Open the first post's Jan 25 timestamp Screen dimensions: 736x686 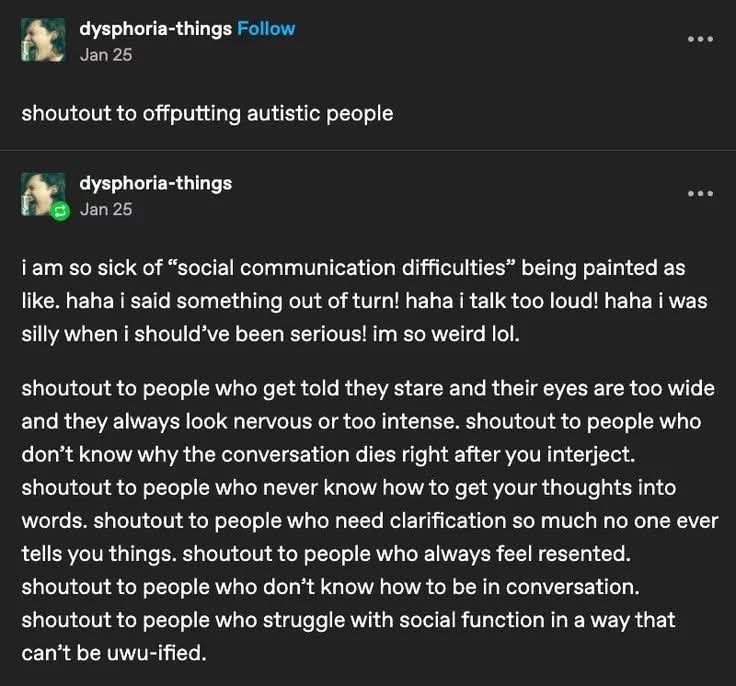(106, 55)
